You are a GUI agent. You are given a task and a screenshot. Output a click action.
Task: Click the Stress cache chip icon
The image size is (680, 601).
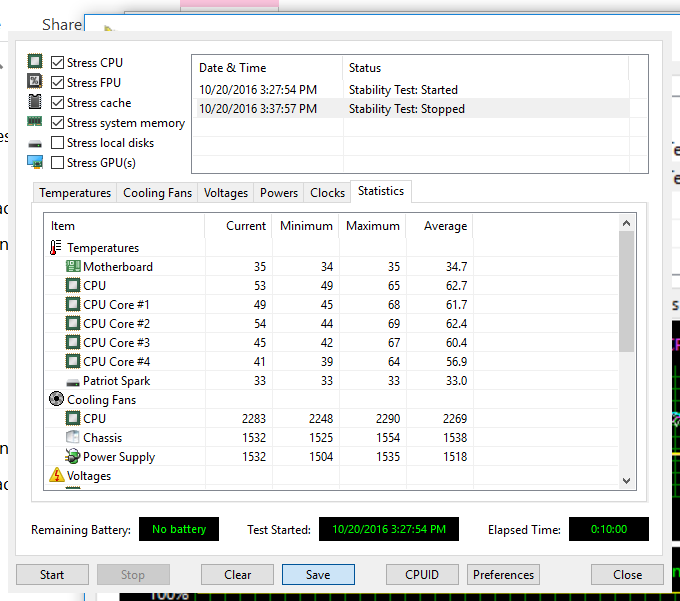[x=35, y=101]
